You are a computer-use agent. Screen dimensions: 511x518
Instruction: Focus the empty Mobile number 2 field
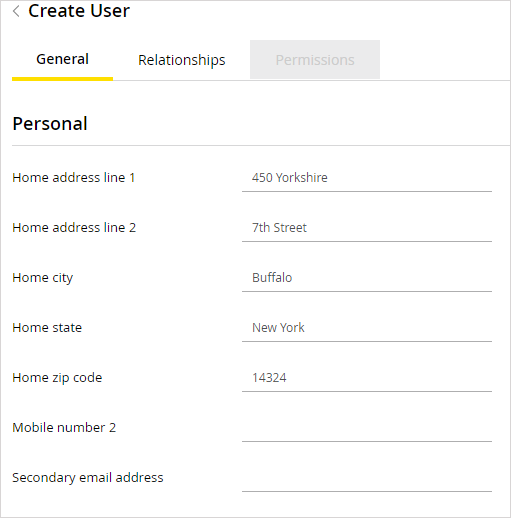[x=367, y=428]
